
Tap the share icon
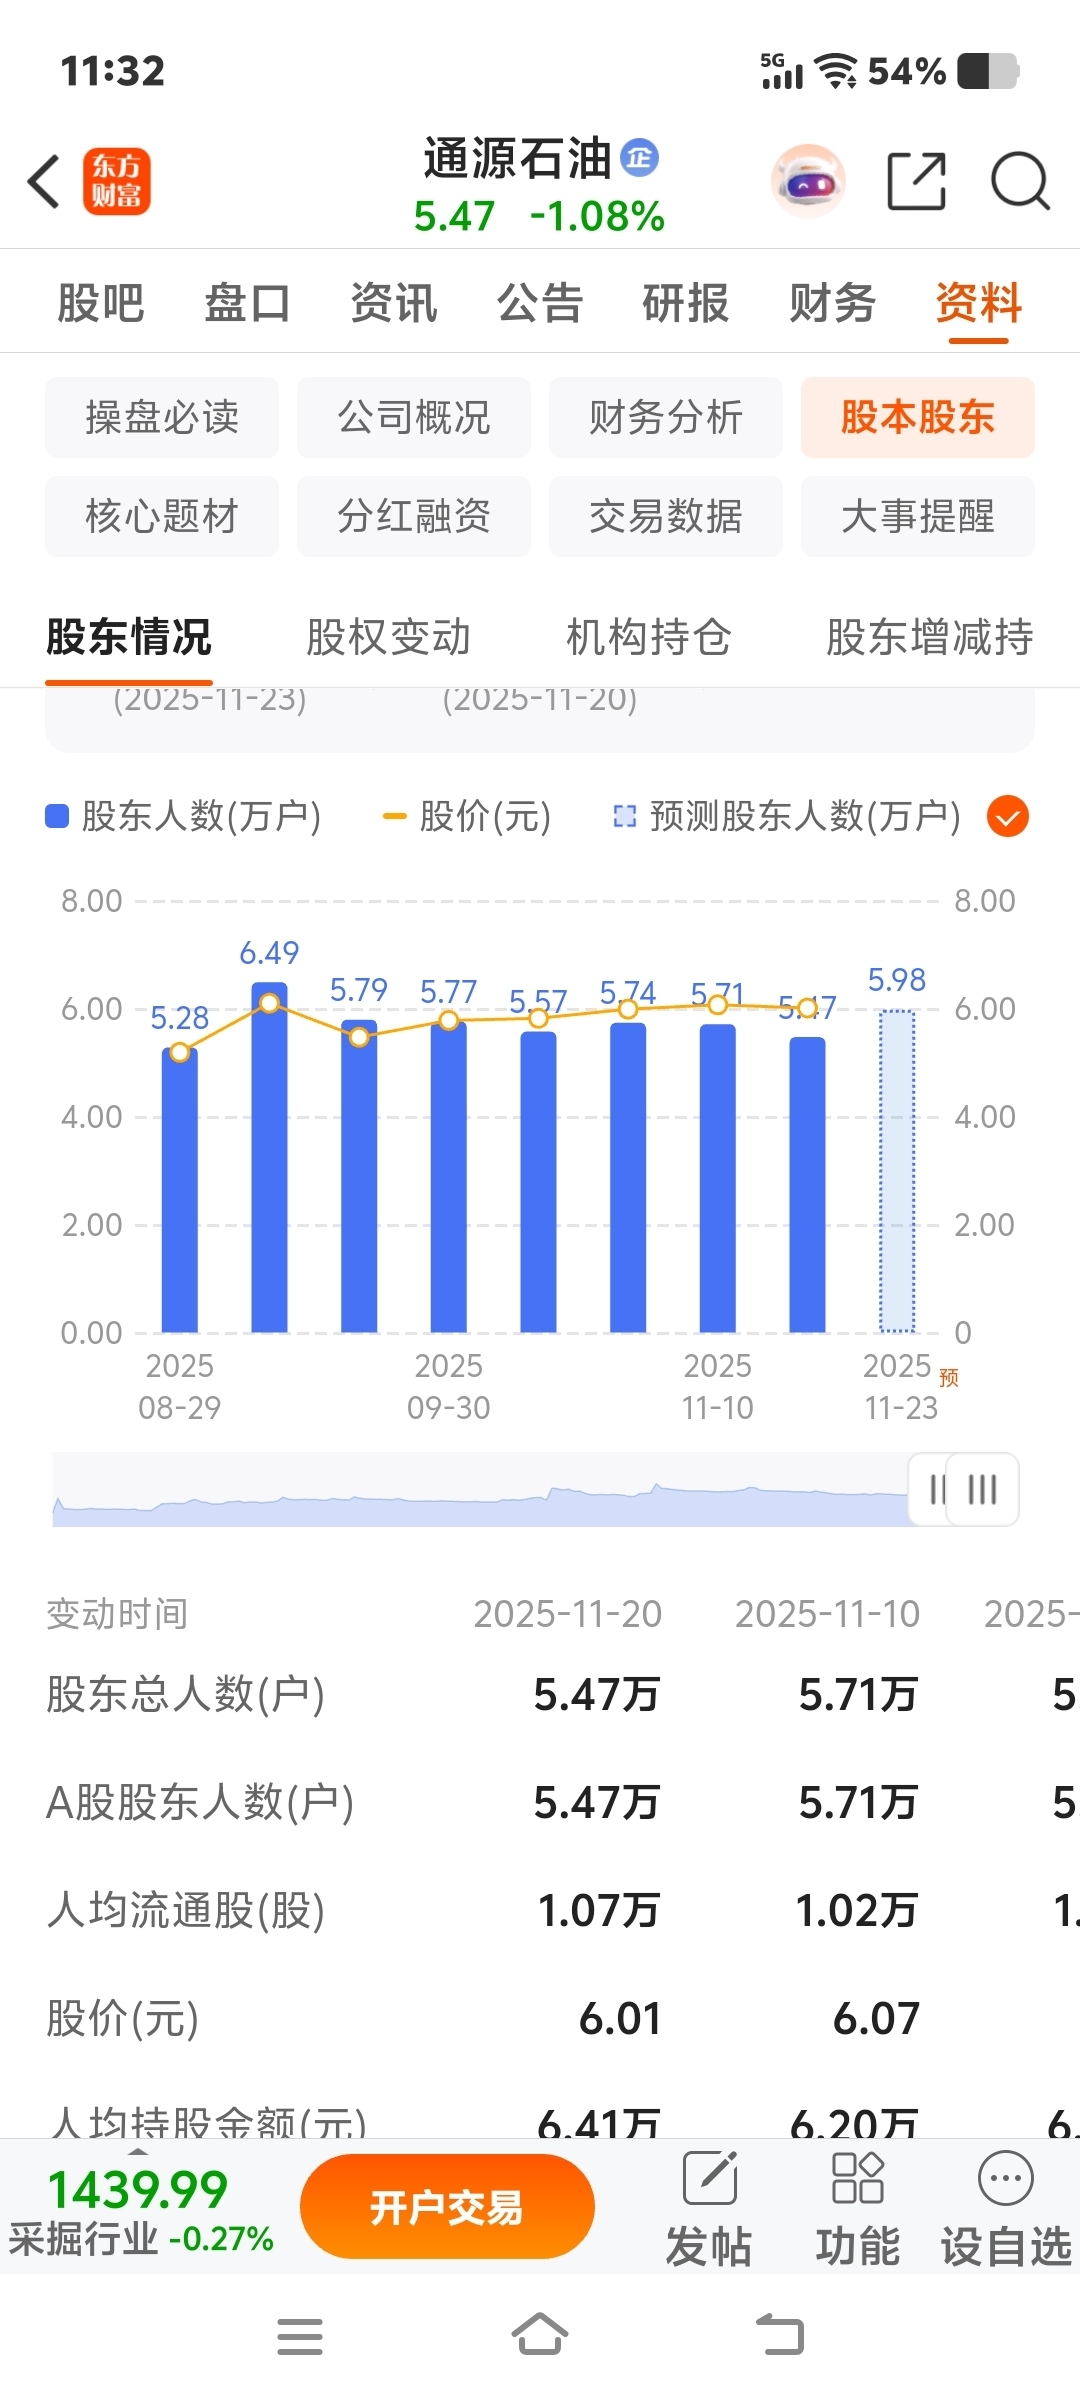pos(917,182)
